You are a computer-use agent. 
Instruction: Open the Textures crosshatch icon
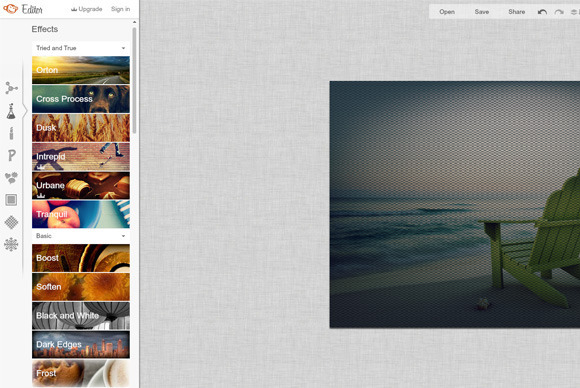(11, 222)
